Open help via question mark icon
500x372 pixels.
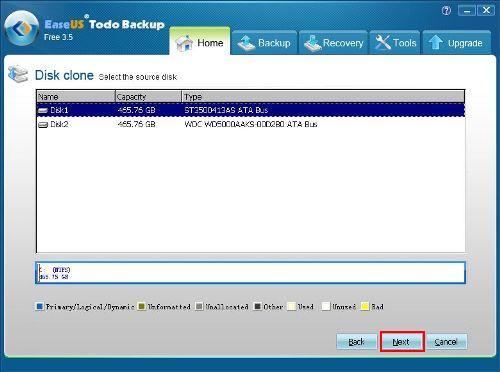(x=446, y=11)
